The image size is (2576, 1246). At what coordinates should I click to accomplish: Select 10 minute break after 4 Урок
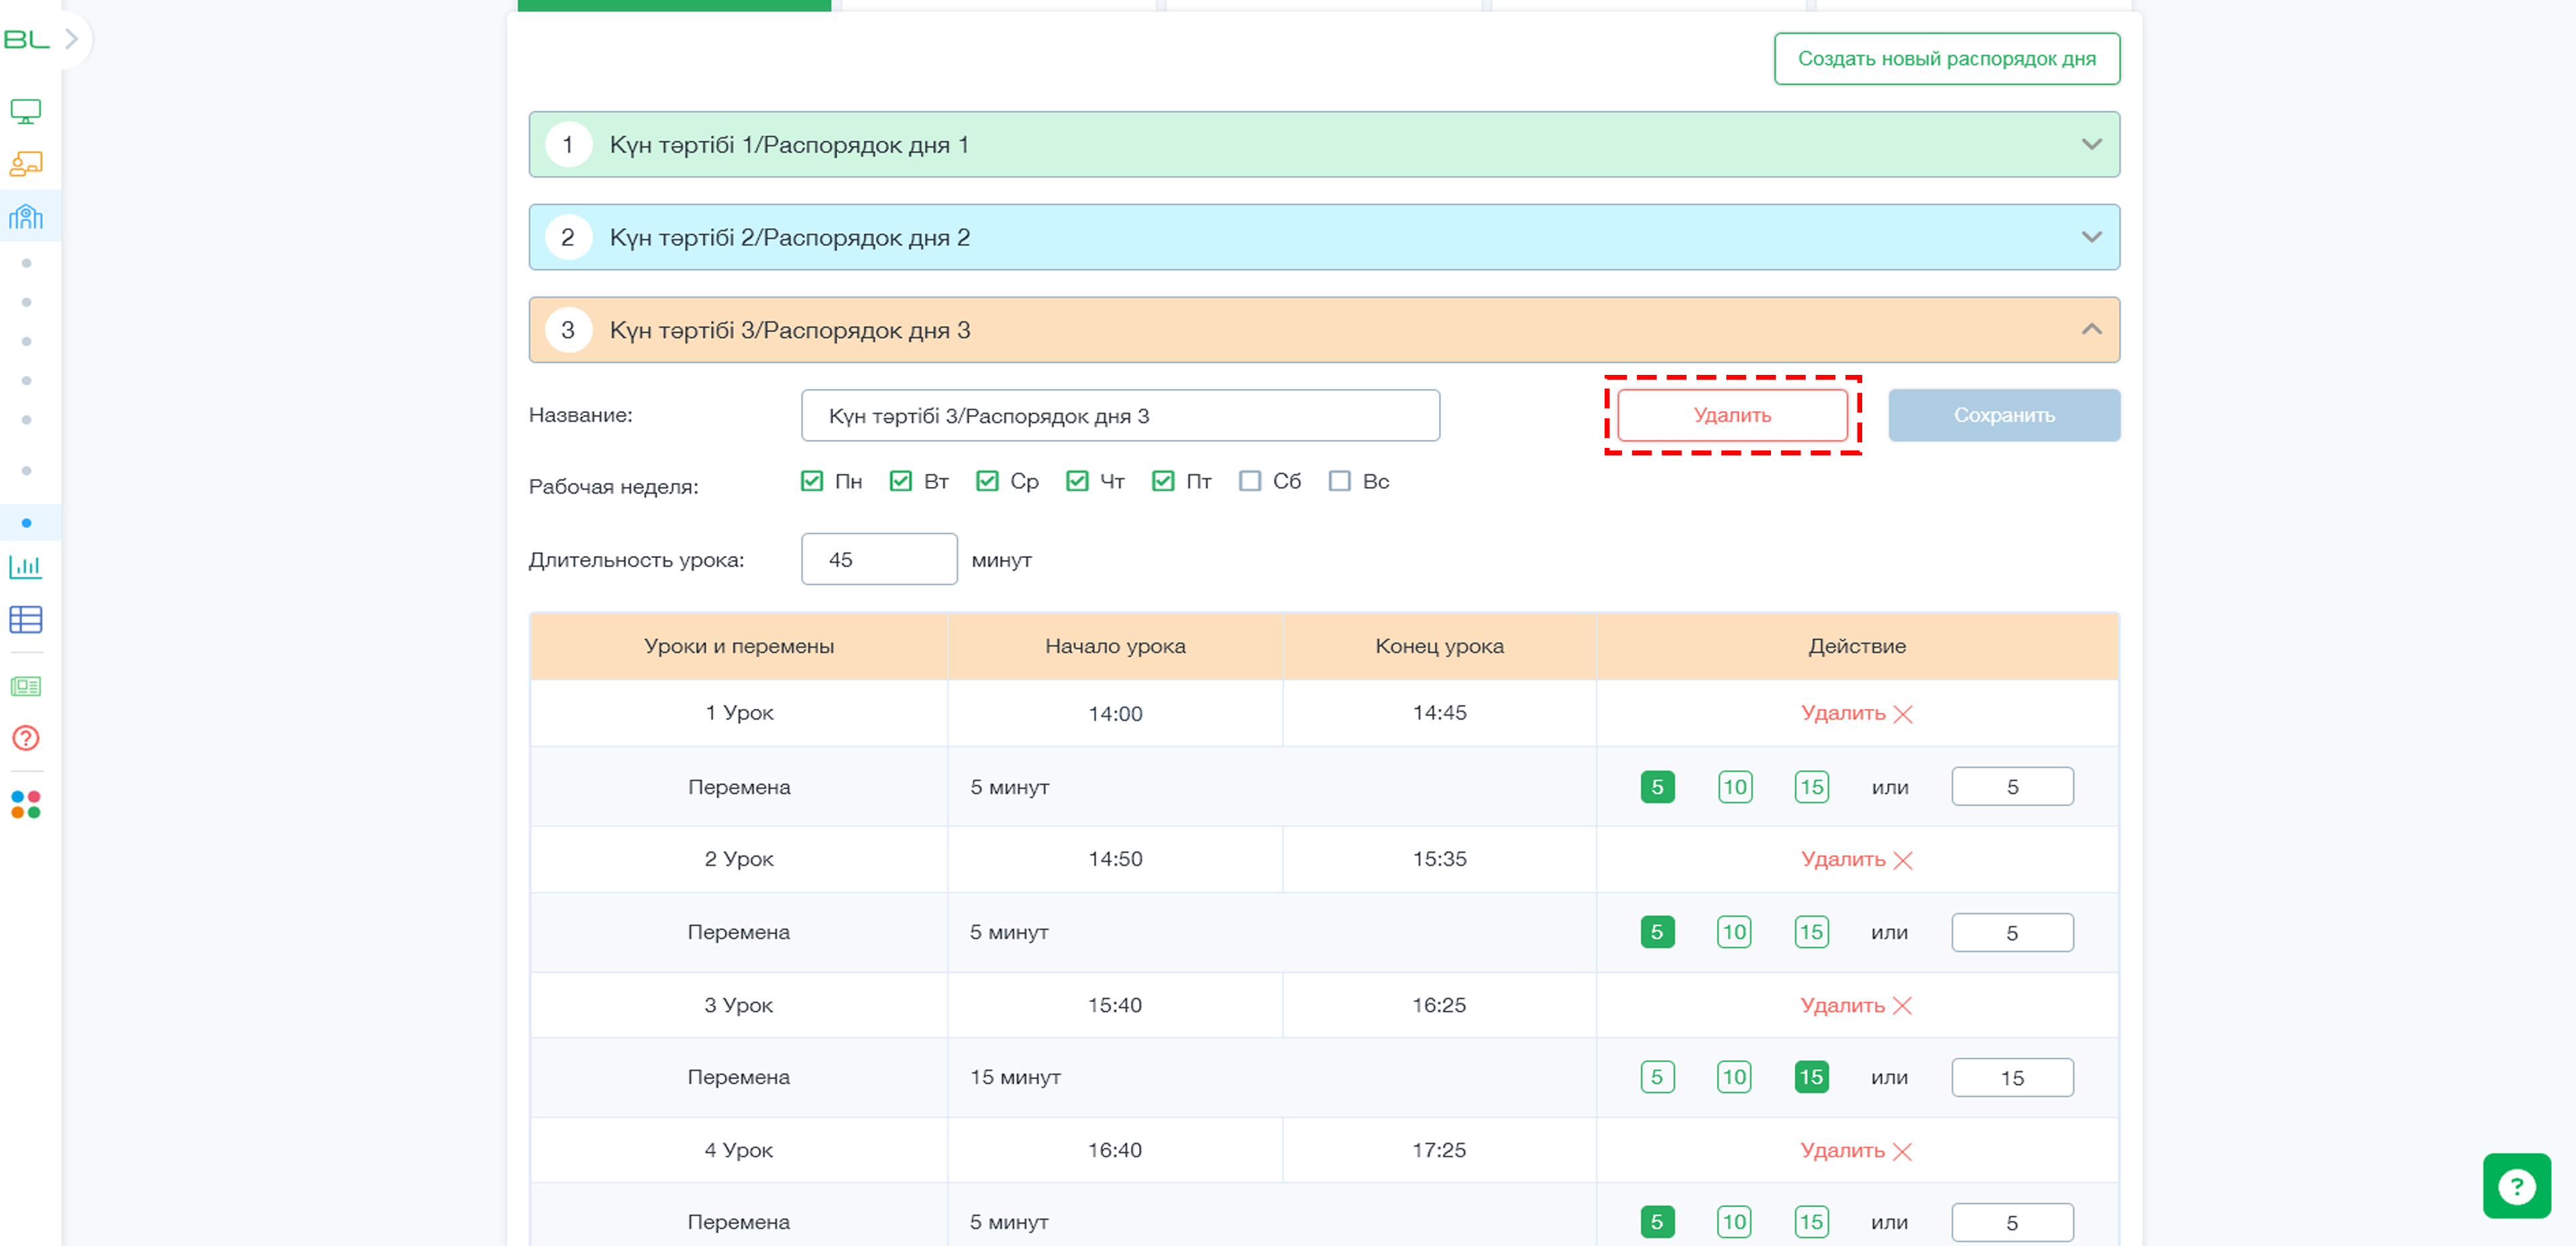point(1735,1222)
